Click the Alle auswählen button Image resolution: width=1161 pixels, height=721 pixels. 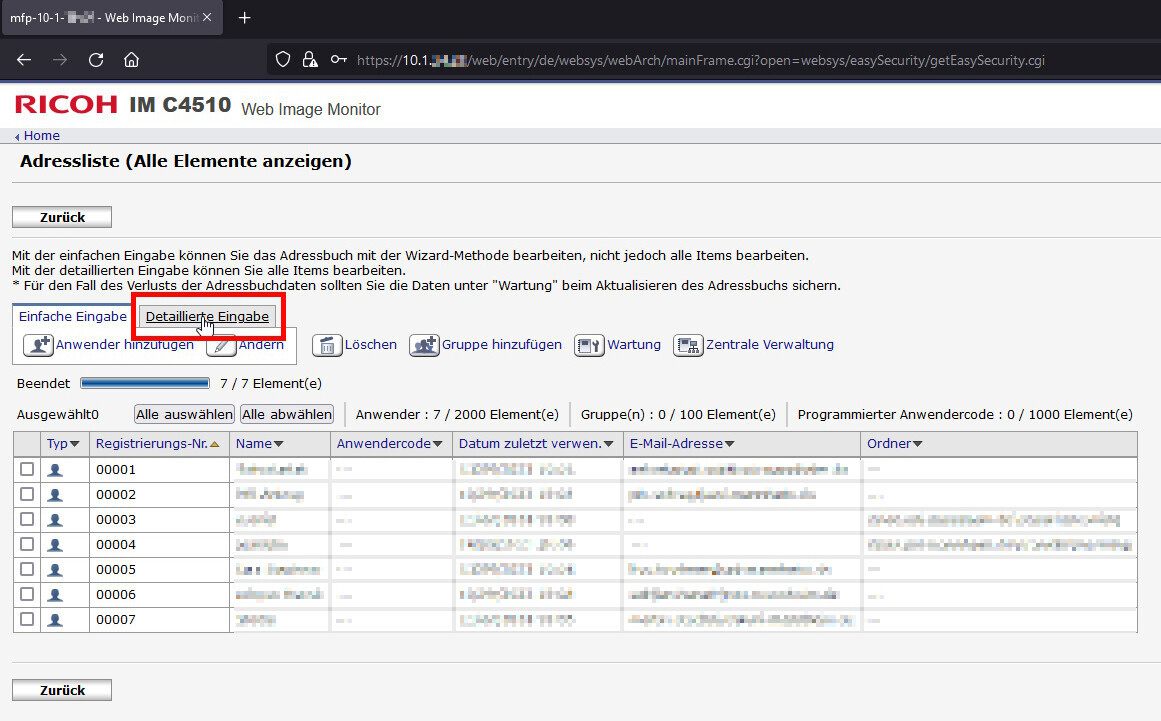tap(184, 415)
